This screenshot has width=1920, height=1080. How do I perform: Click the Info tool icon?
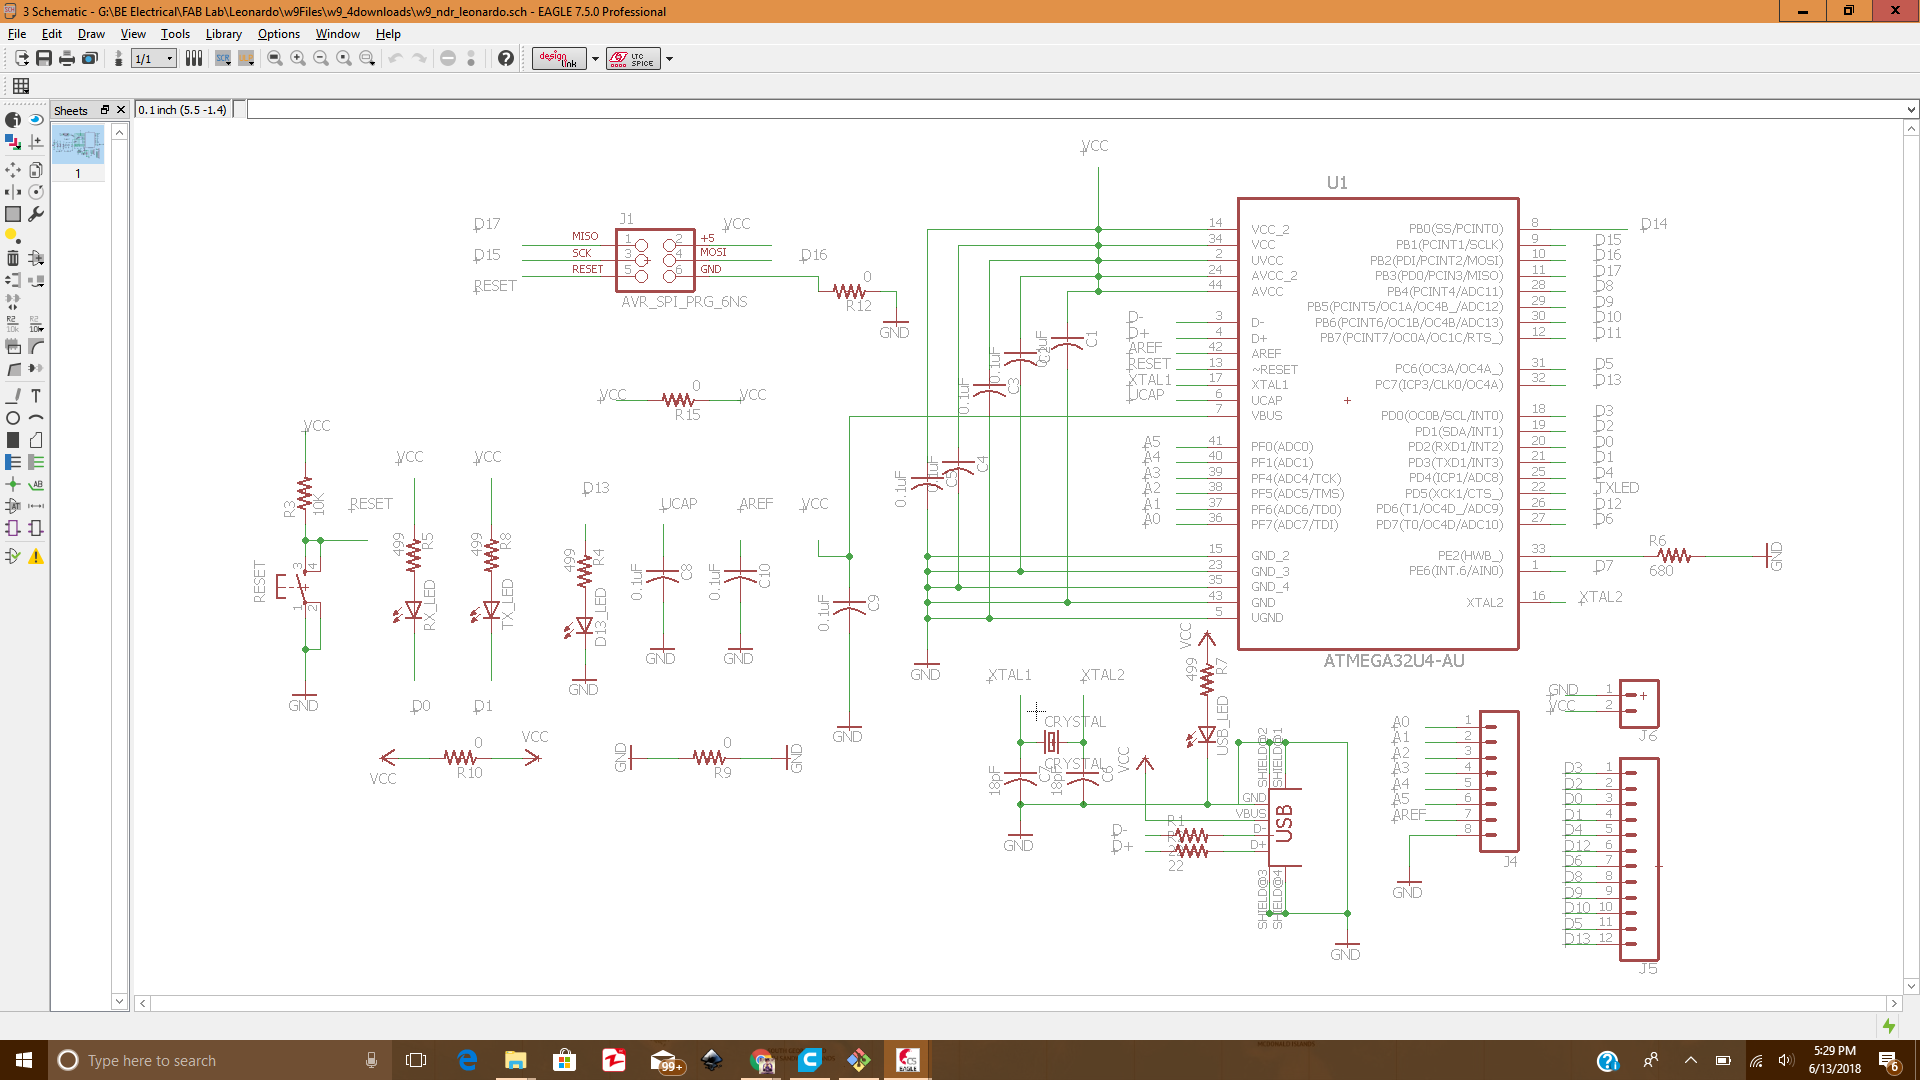[x=13, y=120]
